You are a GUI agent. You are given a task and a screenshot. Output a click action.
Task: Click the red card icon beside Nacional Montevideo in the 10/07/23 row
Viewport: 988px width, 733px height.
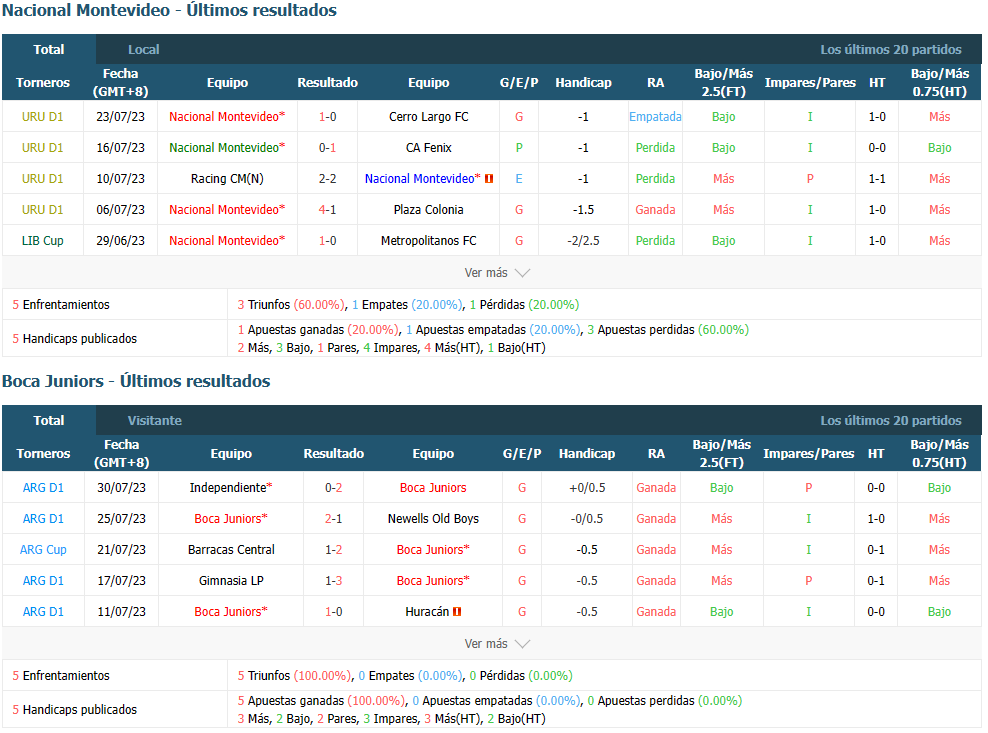pos(489,179)
